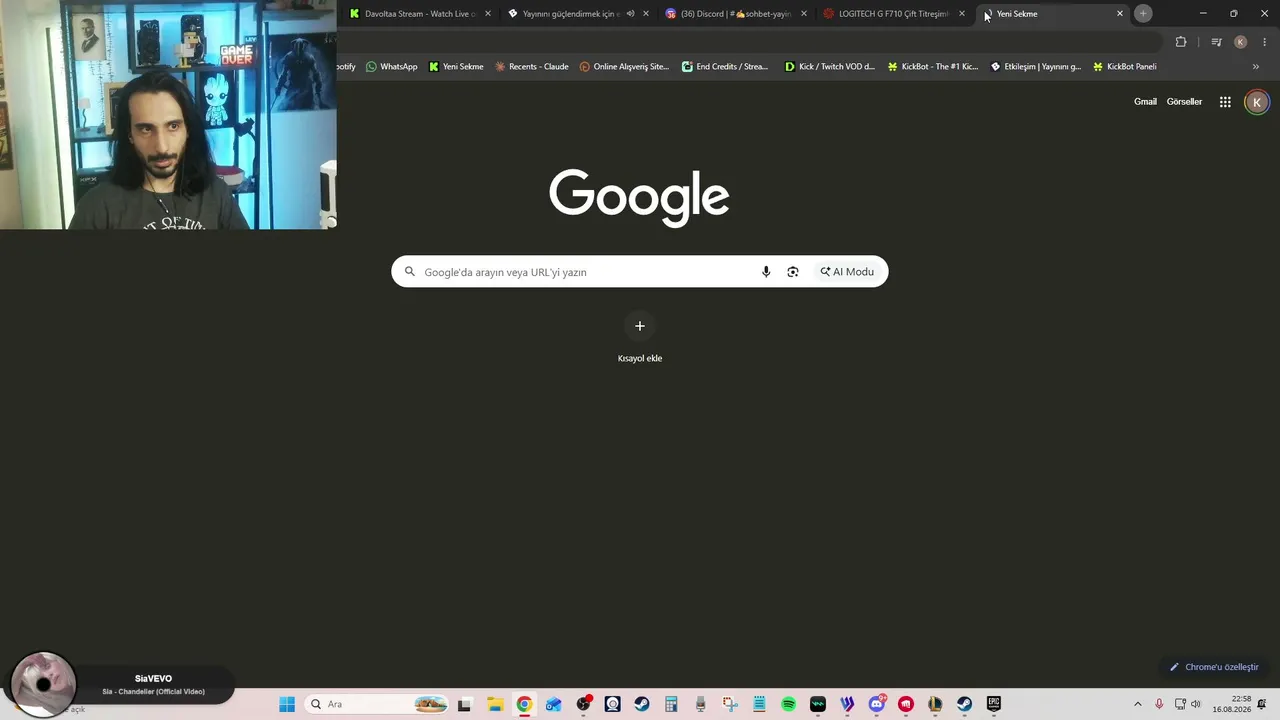Show more bookmarks with the overflow chevron
This screenshot has height=720, width=1280.
(1256, 67)
